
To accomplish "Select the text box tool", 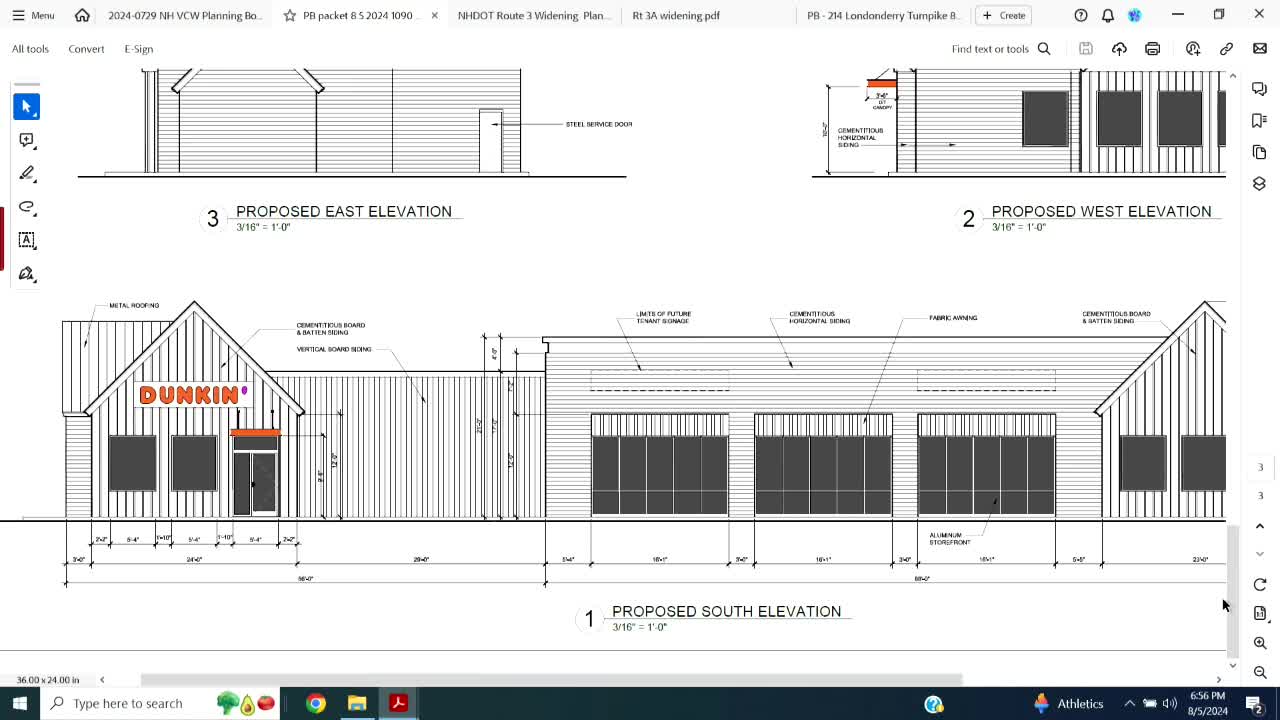I will (26, 240).
